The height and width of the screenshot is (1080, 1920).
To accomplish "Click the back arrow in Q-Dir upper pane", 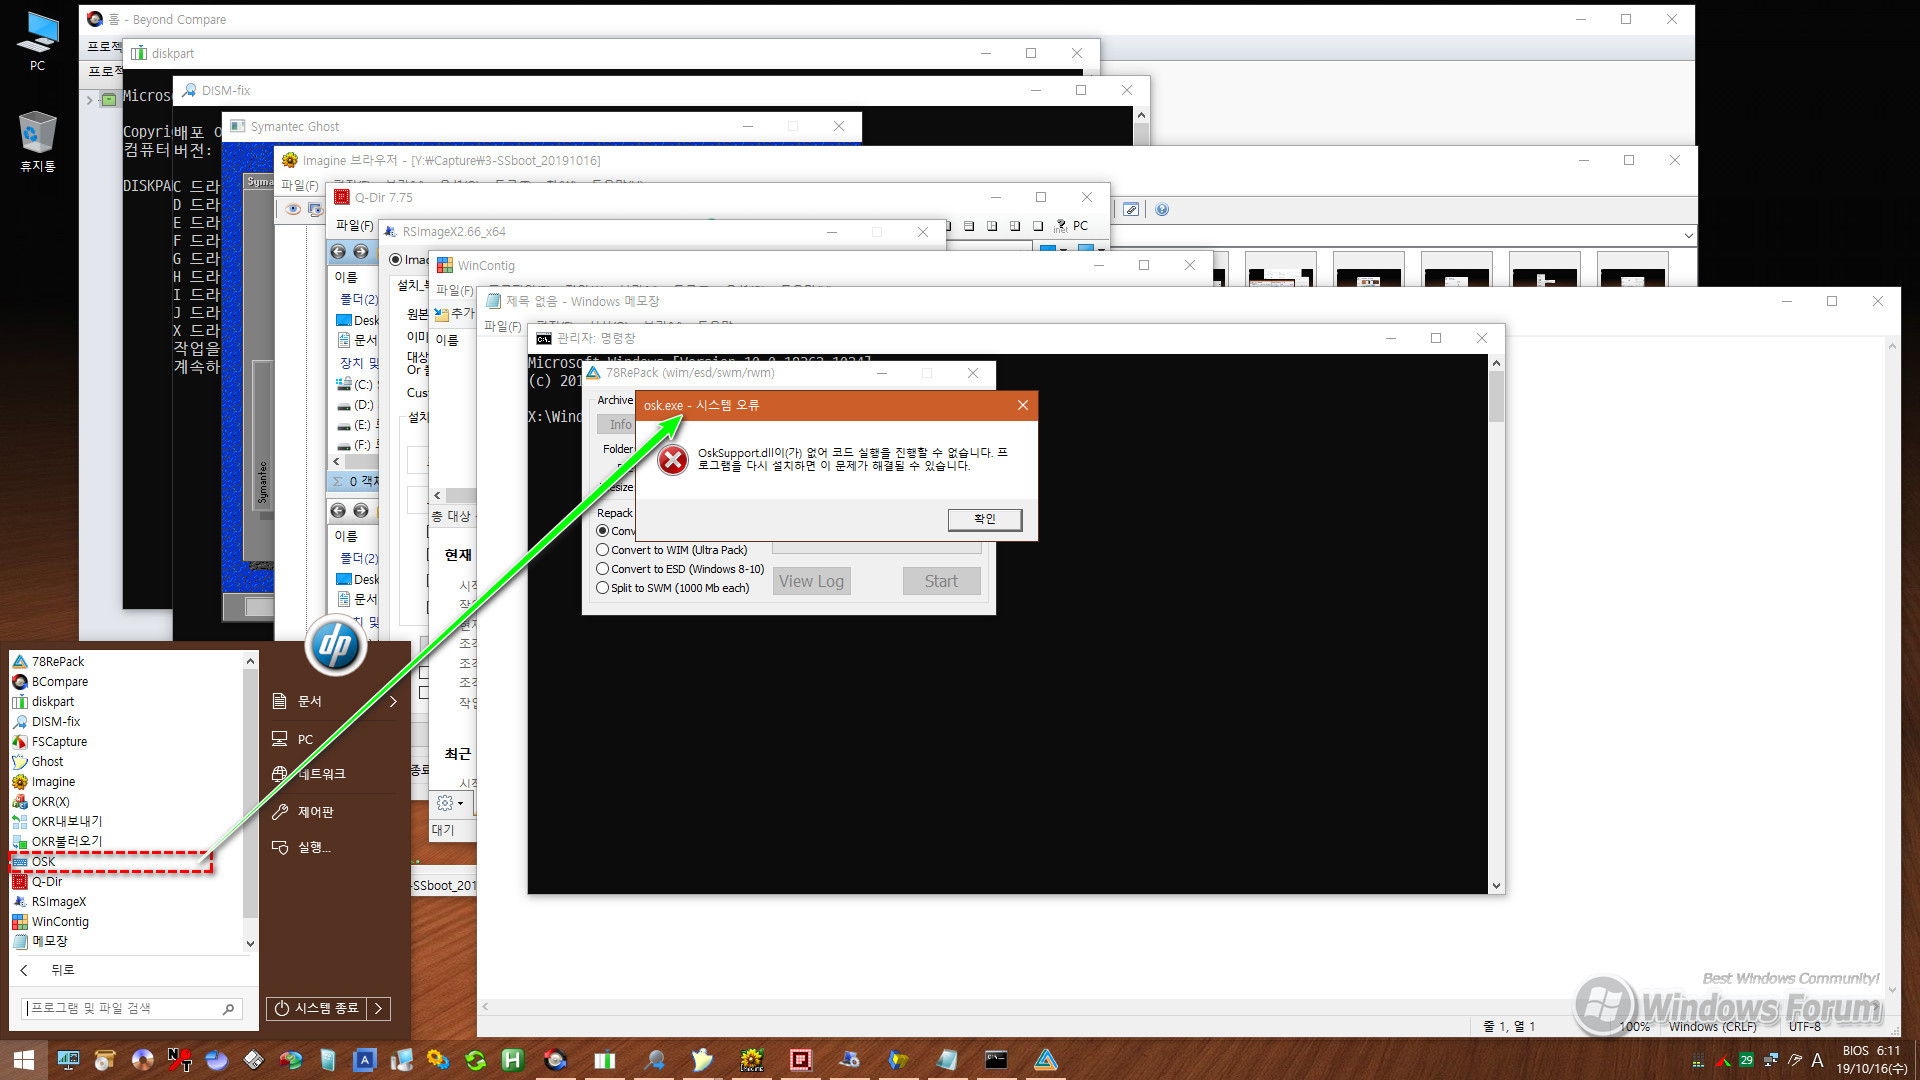I will click(338, 252).
